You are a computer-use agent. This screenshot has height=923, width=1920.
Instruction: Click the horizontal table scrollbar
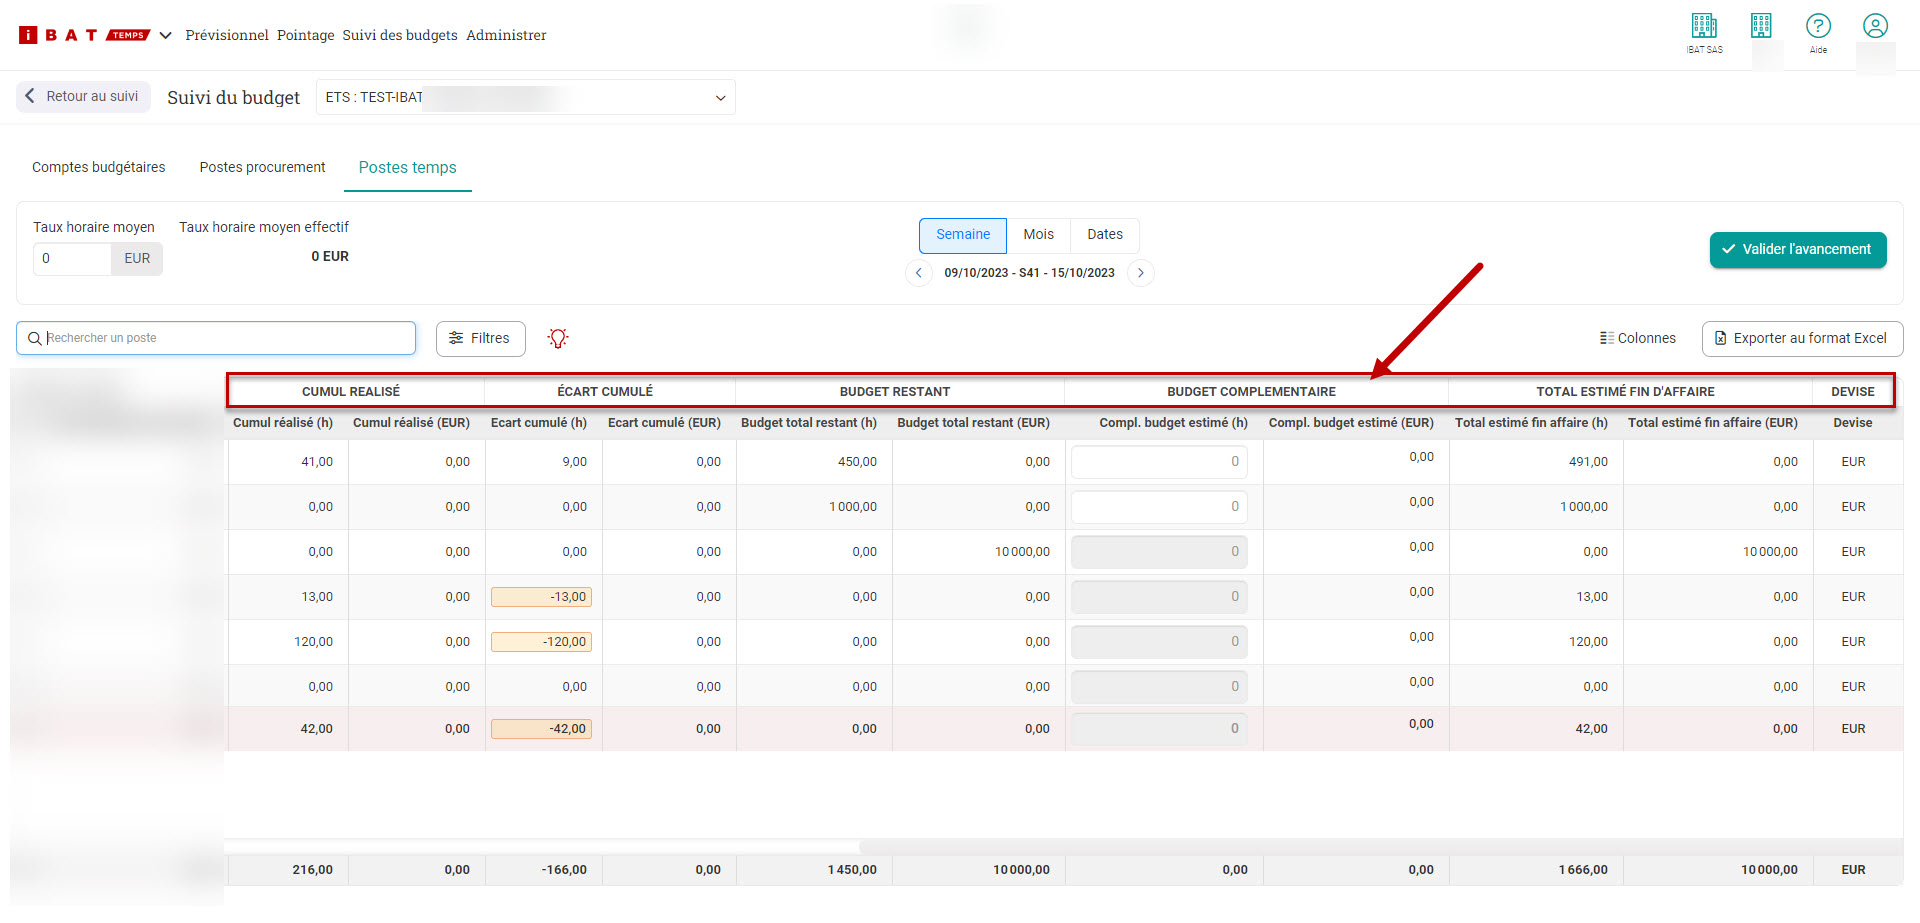pos(540,846)
